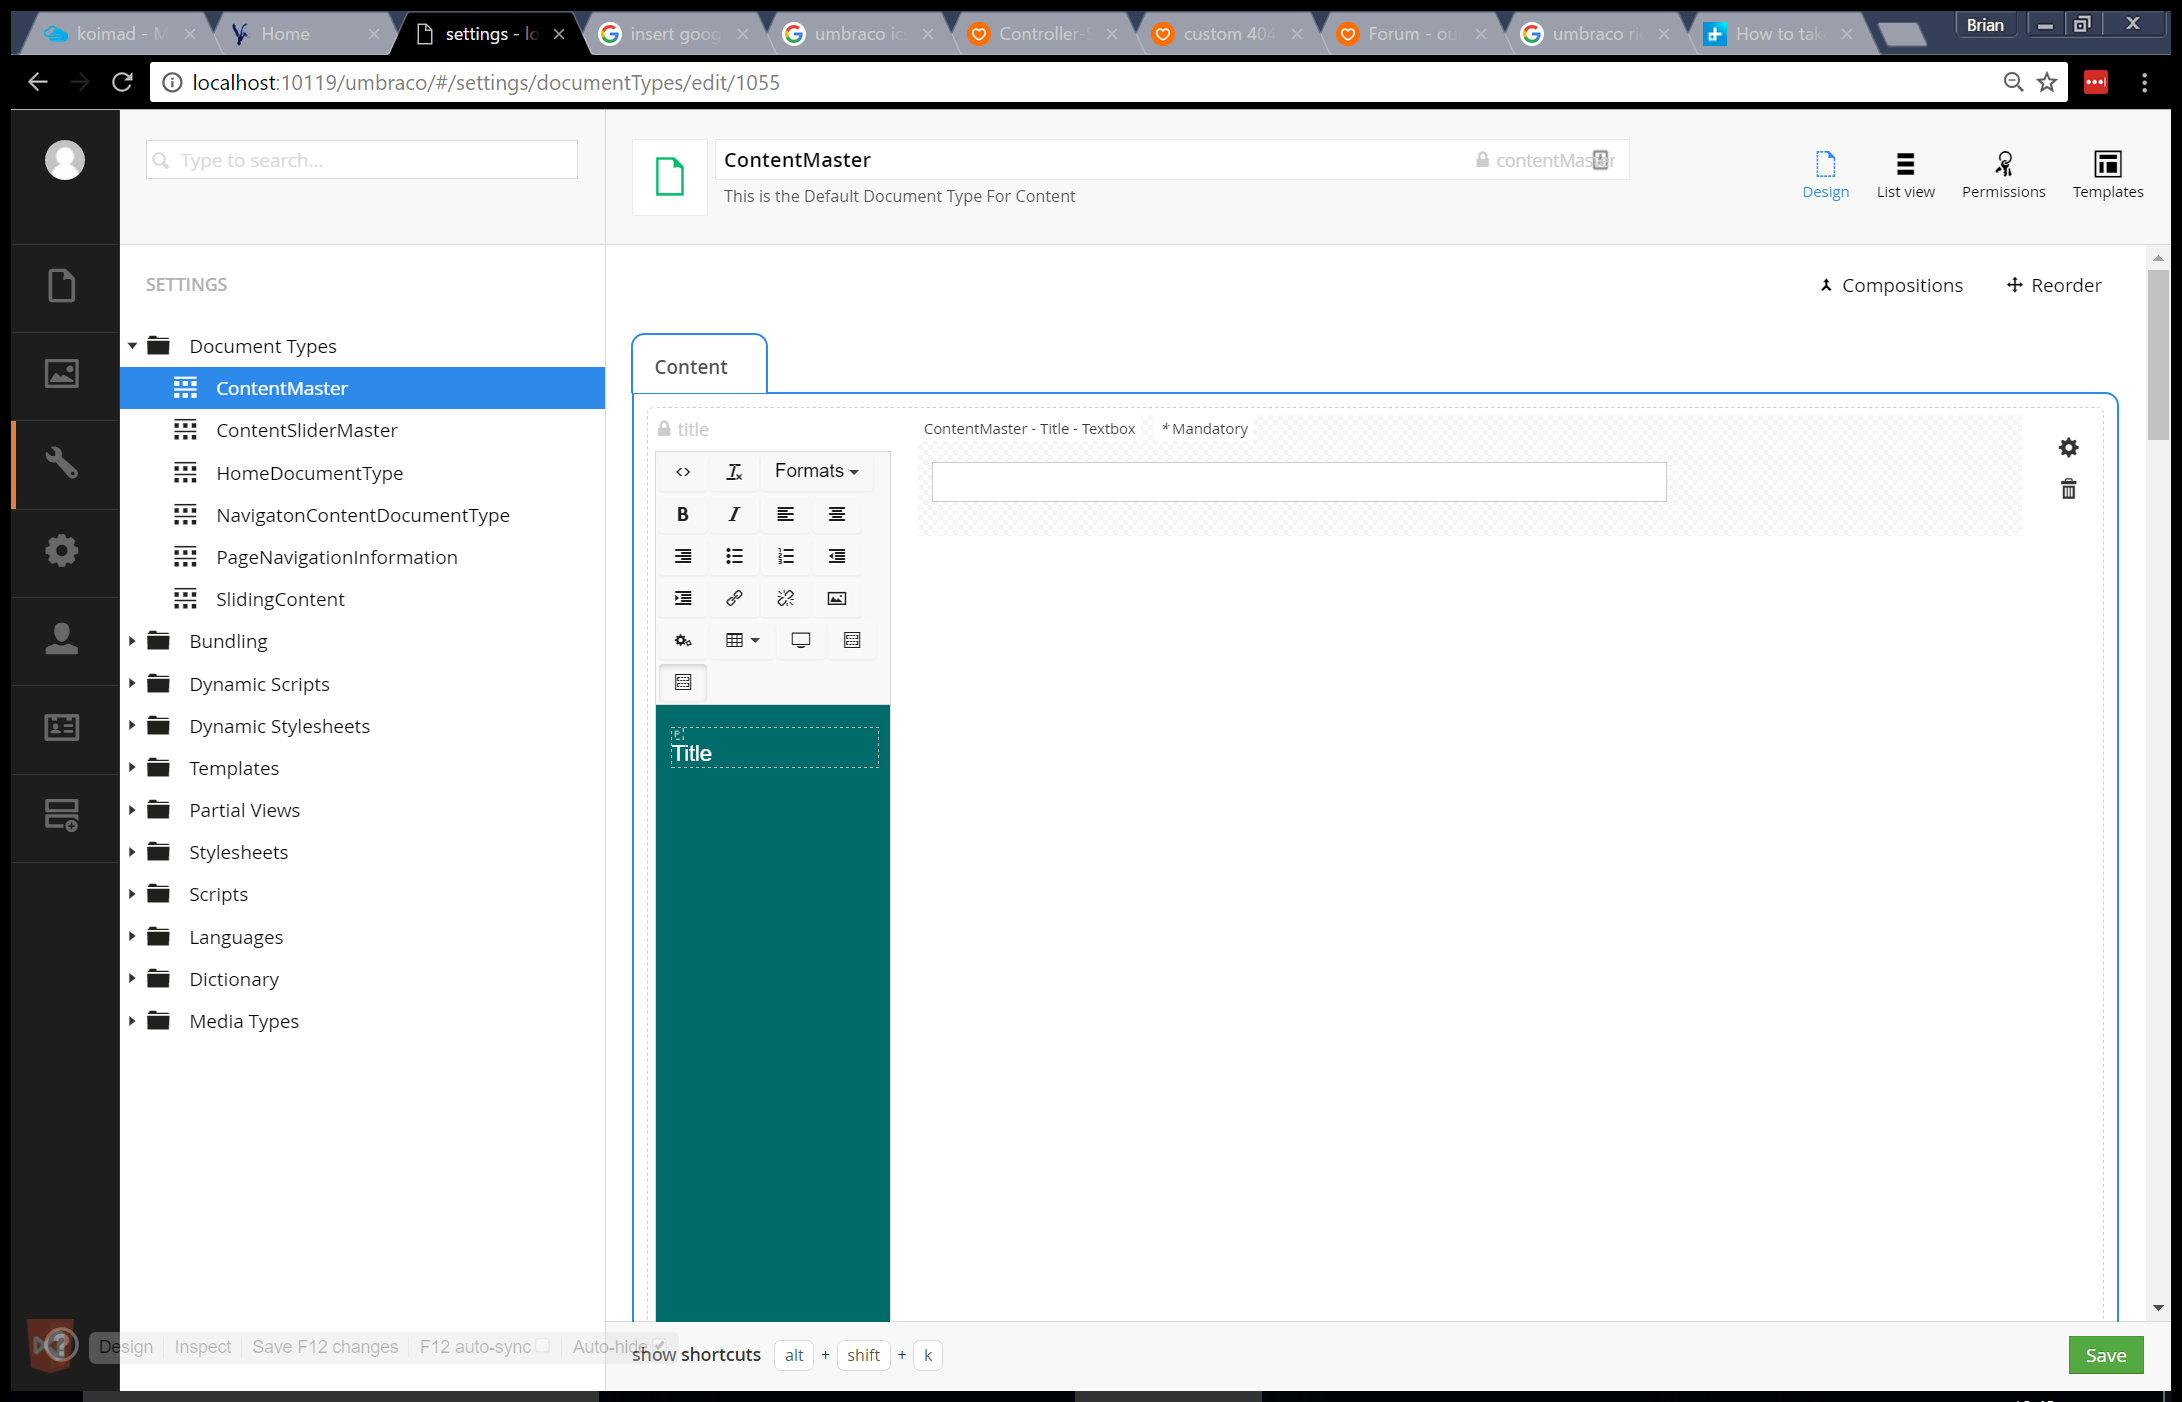Open the Formats dropdown
2182x1402 pixels.
(815, 471)
